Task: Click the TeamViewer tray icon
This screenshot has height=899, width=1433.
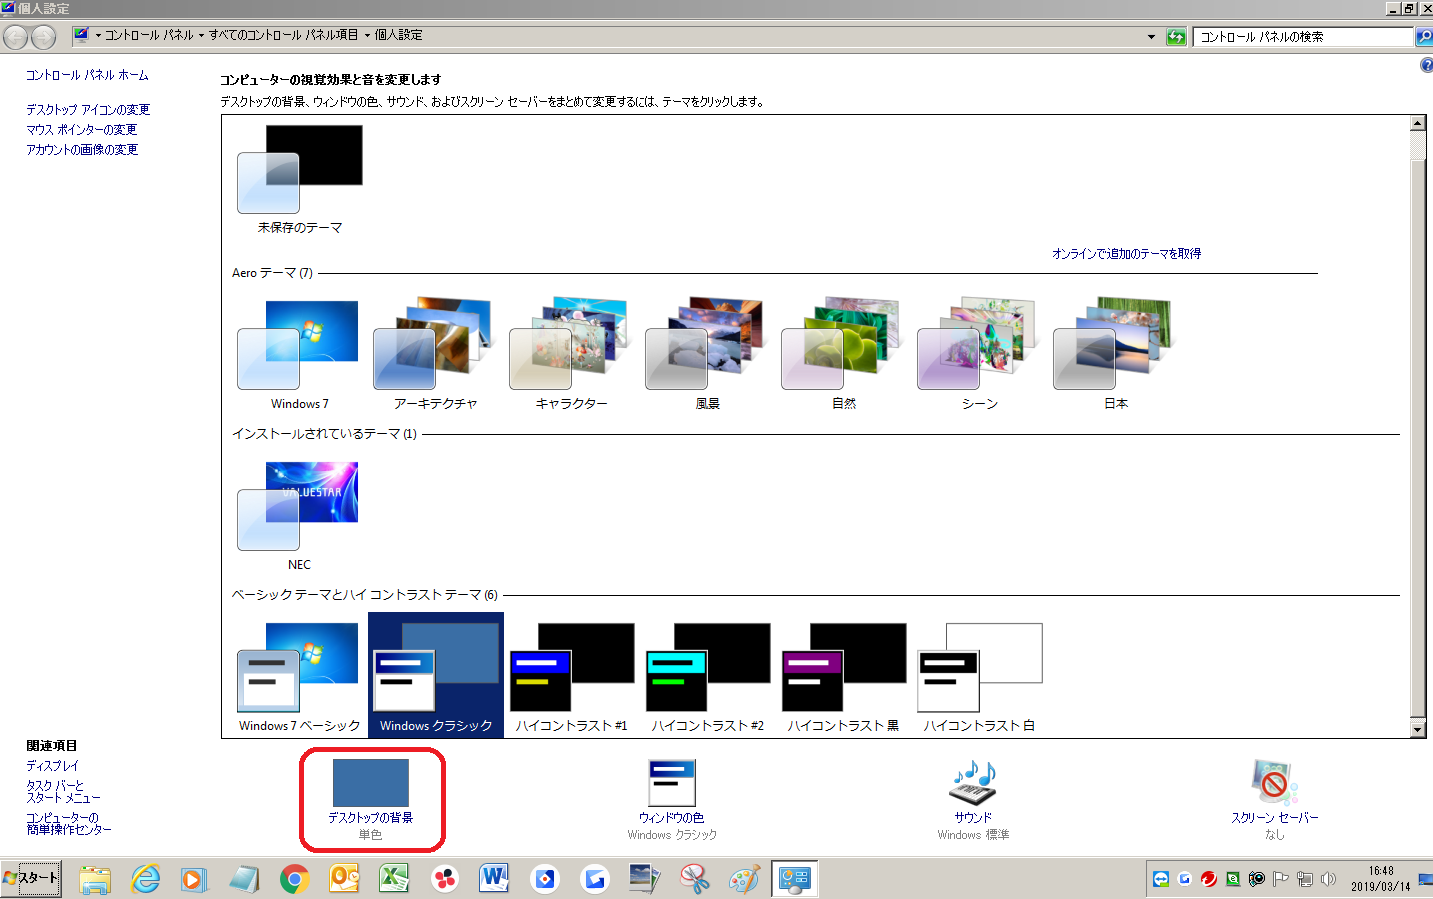Action: [1161, 879]
